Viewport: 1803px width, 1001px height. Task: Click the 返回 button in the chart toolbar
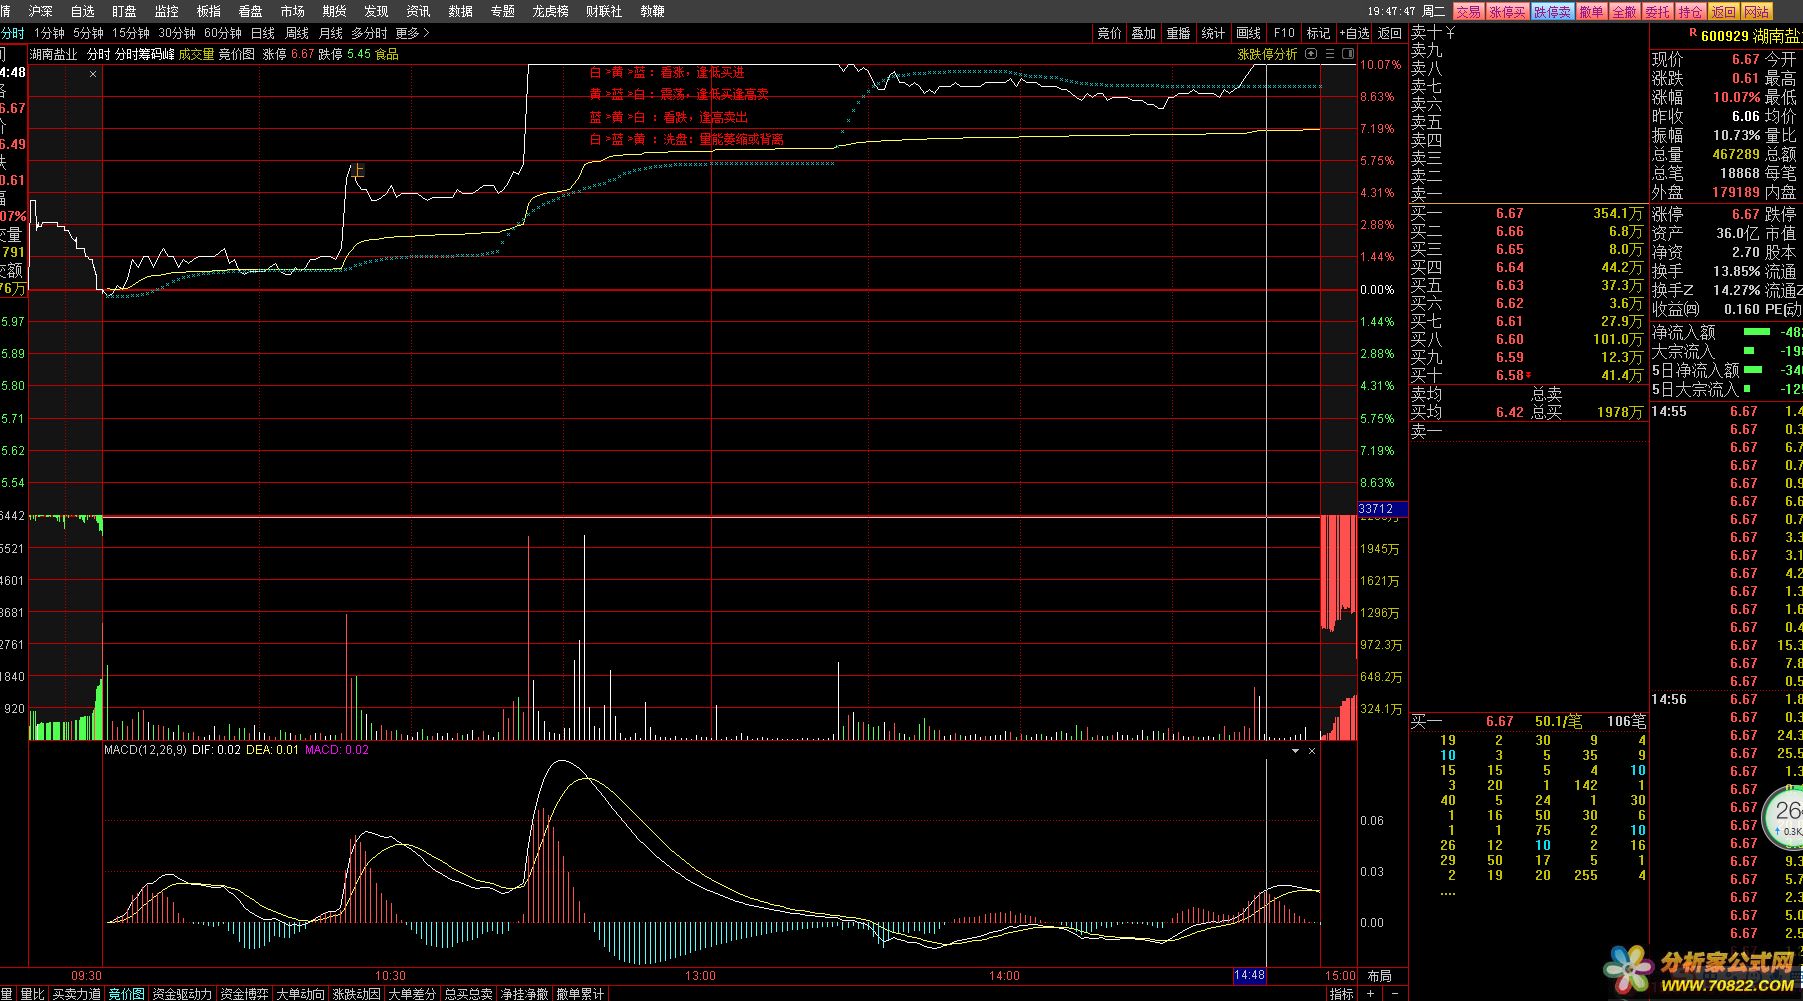tap(1390, 33)
